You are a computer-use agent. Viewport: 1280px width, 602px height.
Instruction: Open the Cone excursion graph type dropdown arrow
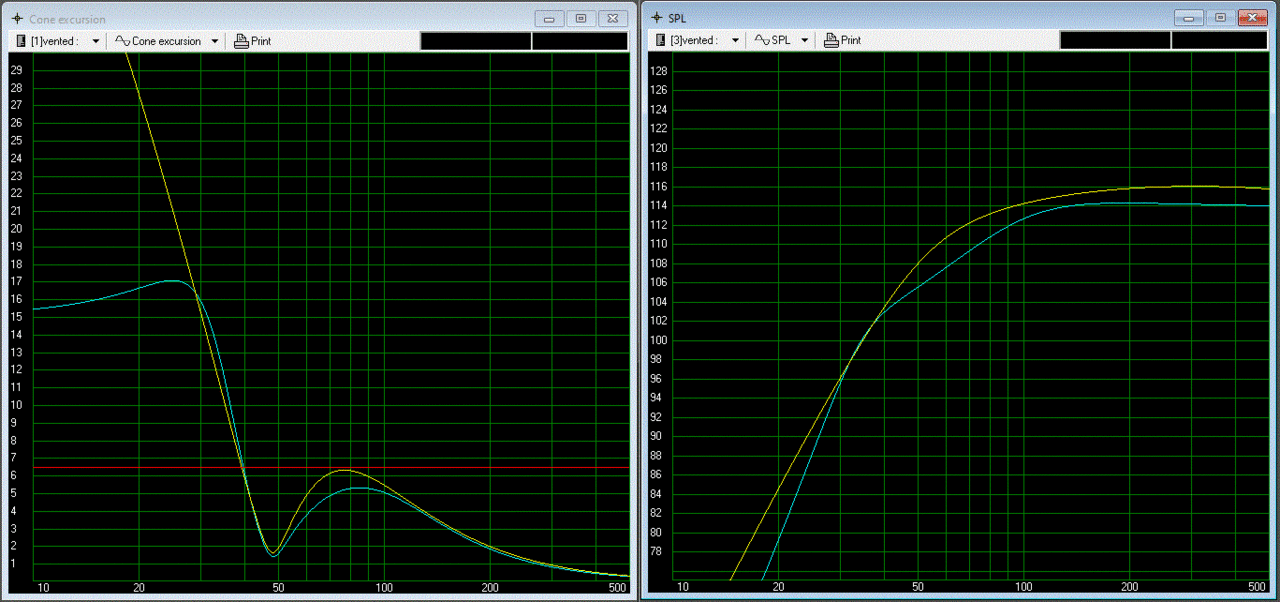pyautogui.click(x=215, y=41)
